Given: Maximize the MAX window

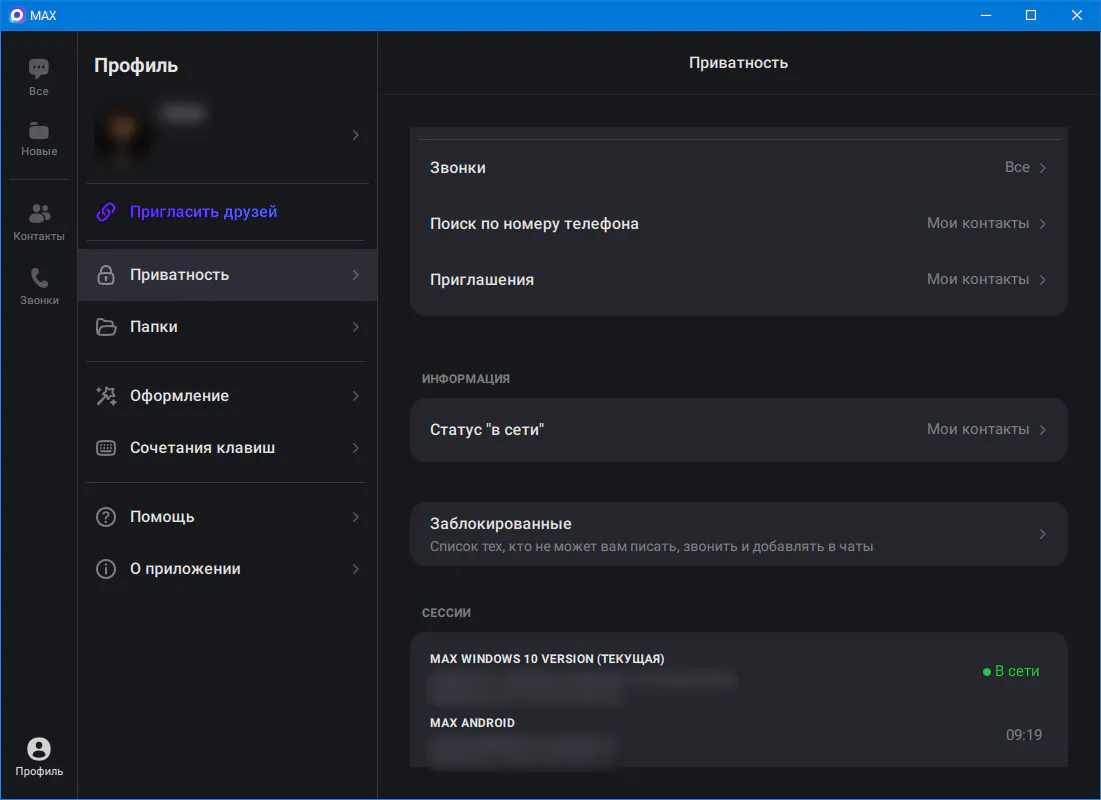Looking at the screenshot, I should coord(1031,15).
